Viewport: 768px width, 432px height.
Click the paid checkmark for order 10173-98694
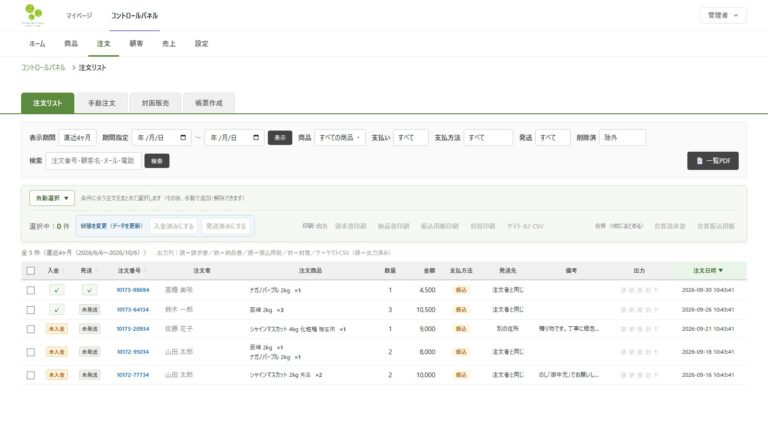pyautogui.click(x=56, y=290)
